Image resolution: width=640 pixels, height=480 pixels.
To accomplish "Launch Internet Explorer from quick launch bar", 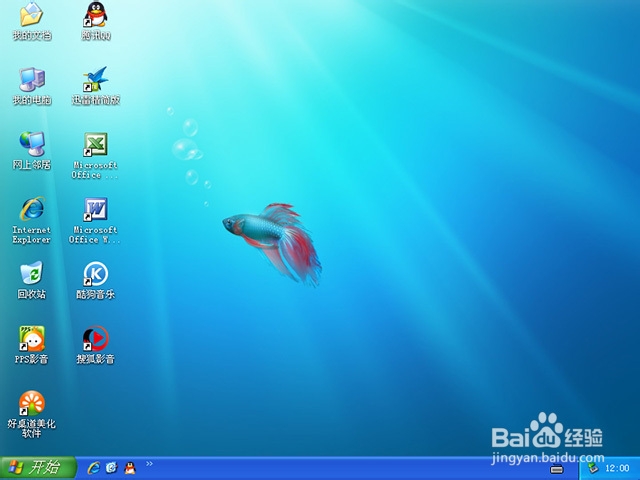I will 94,468.
